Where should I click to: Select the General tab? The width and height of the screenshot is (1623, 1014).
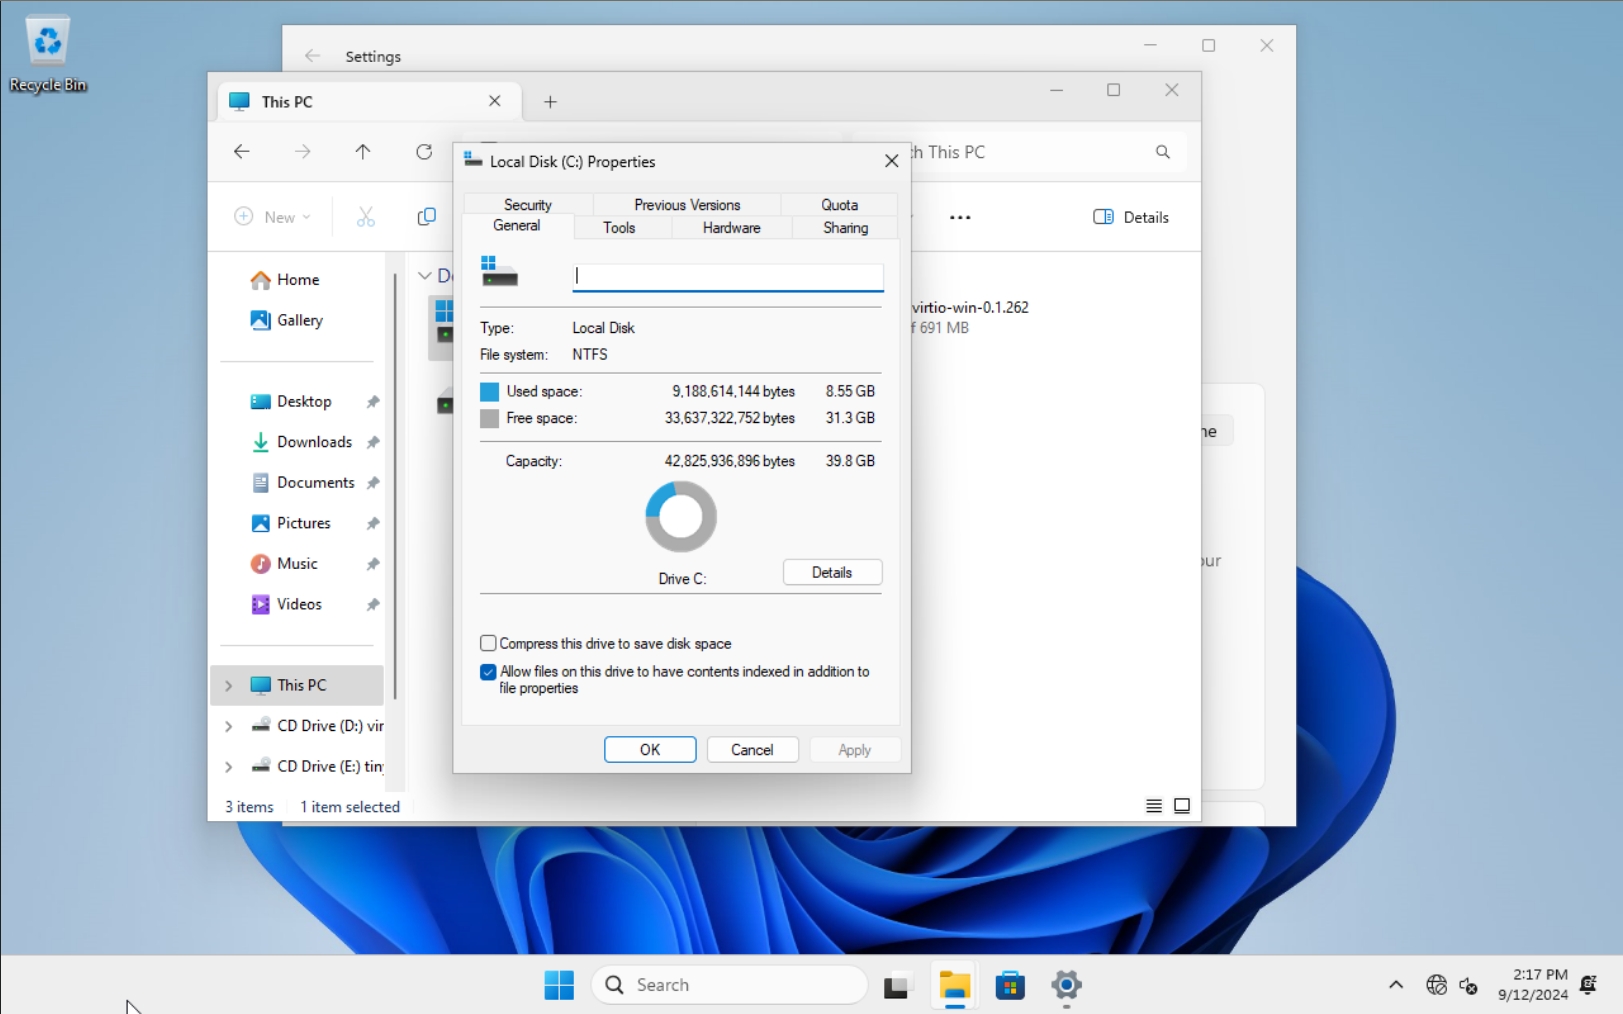pos(517,226)
